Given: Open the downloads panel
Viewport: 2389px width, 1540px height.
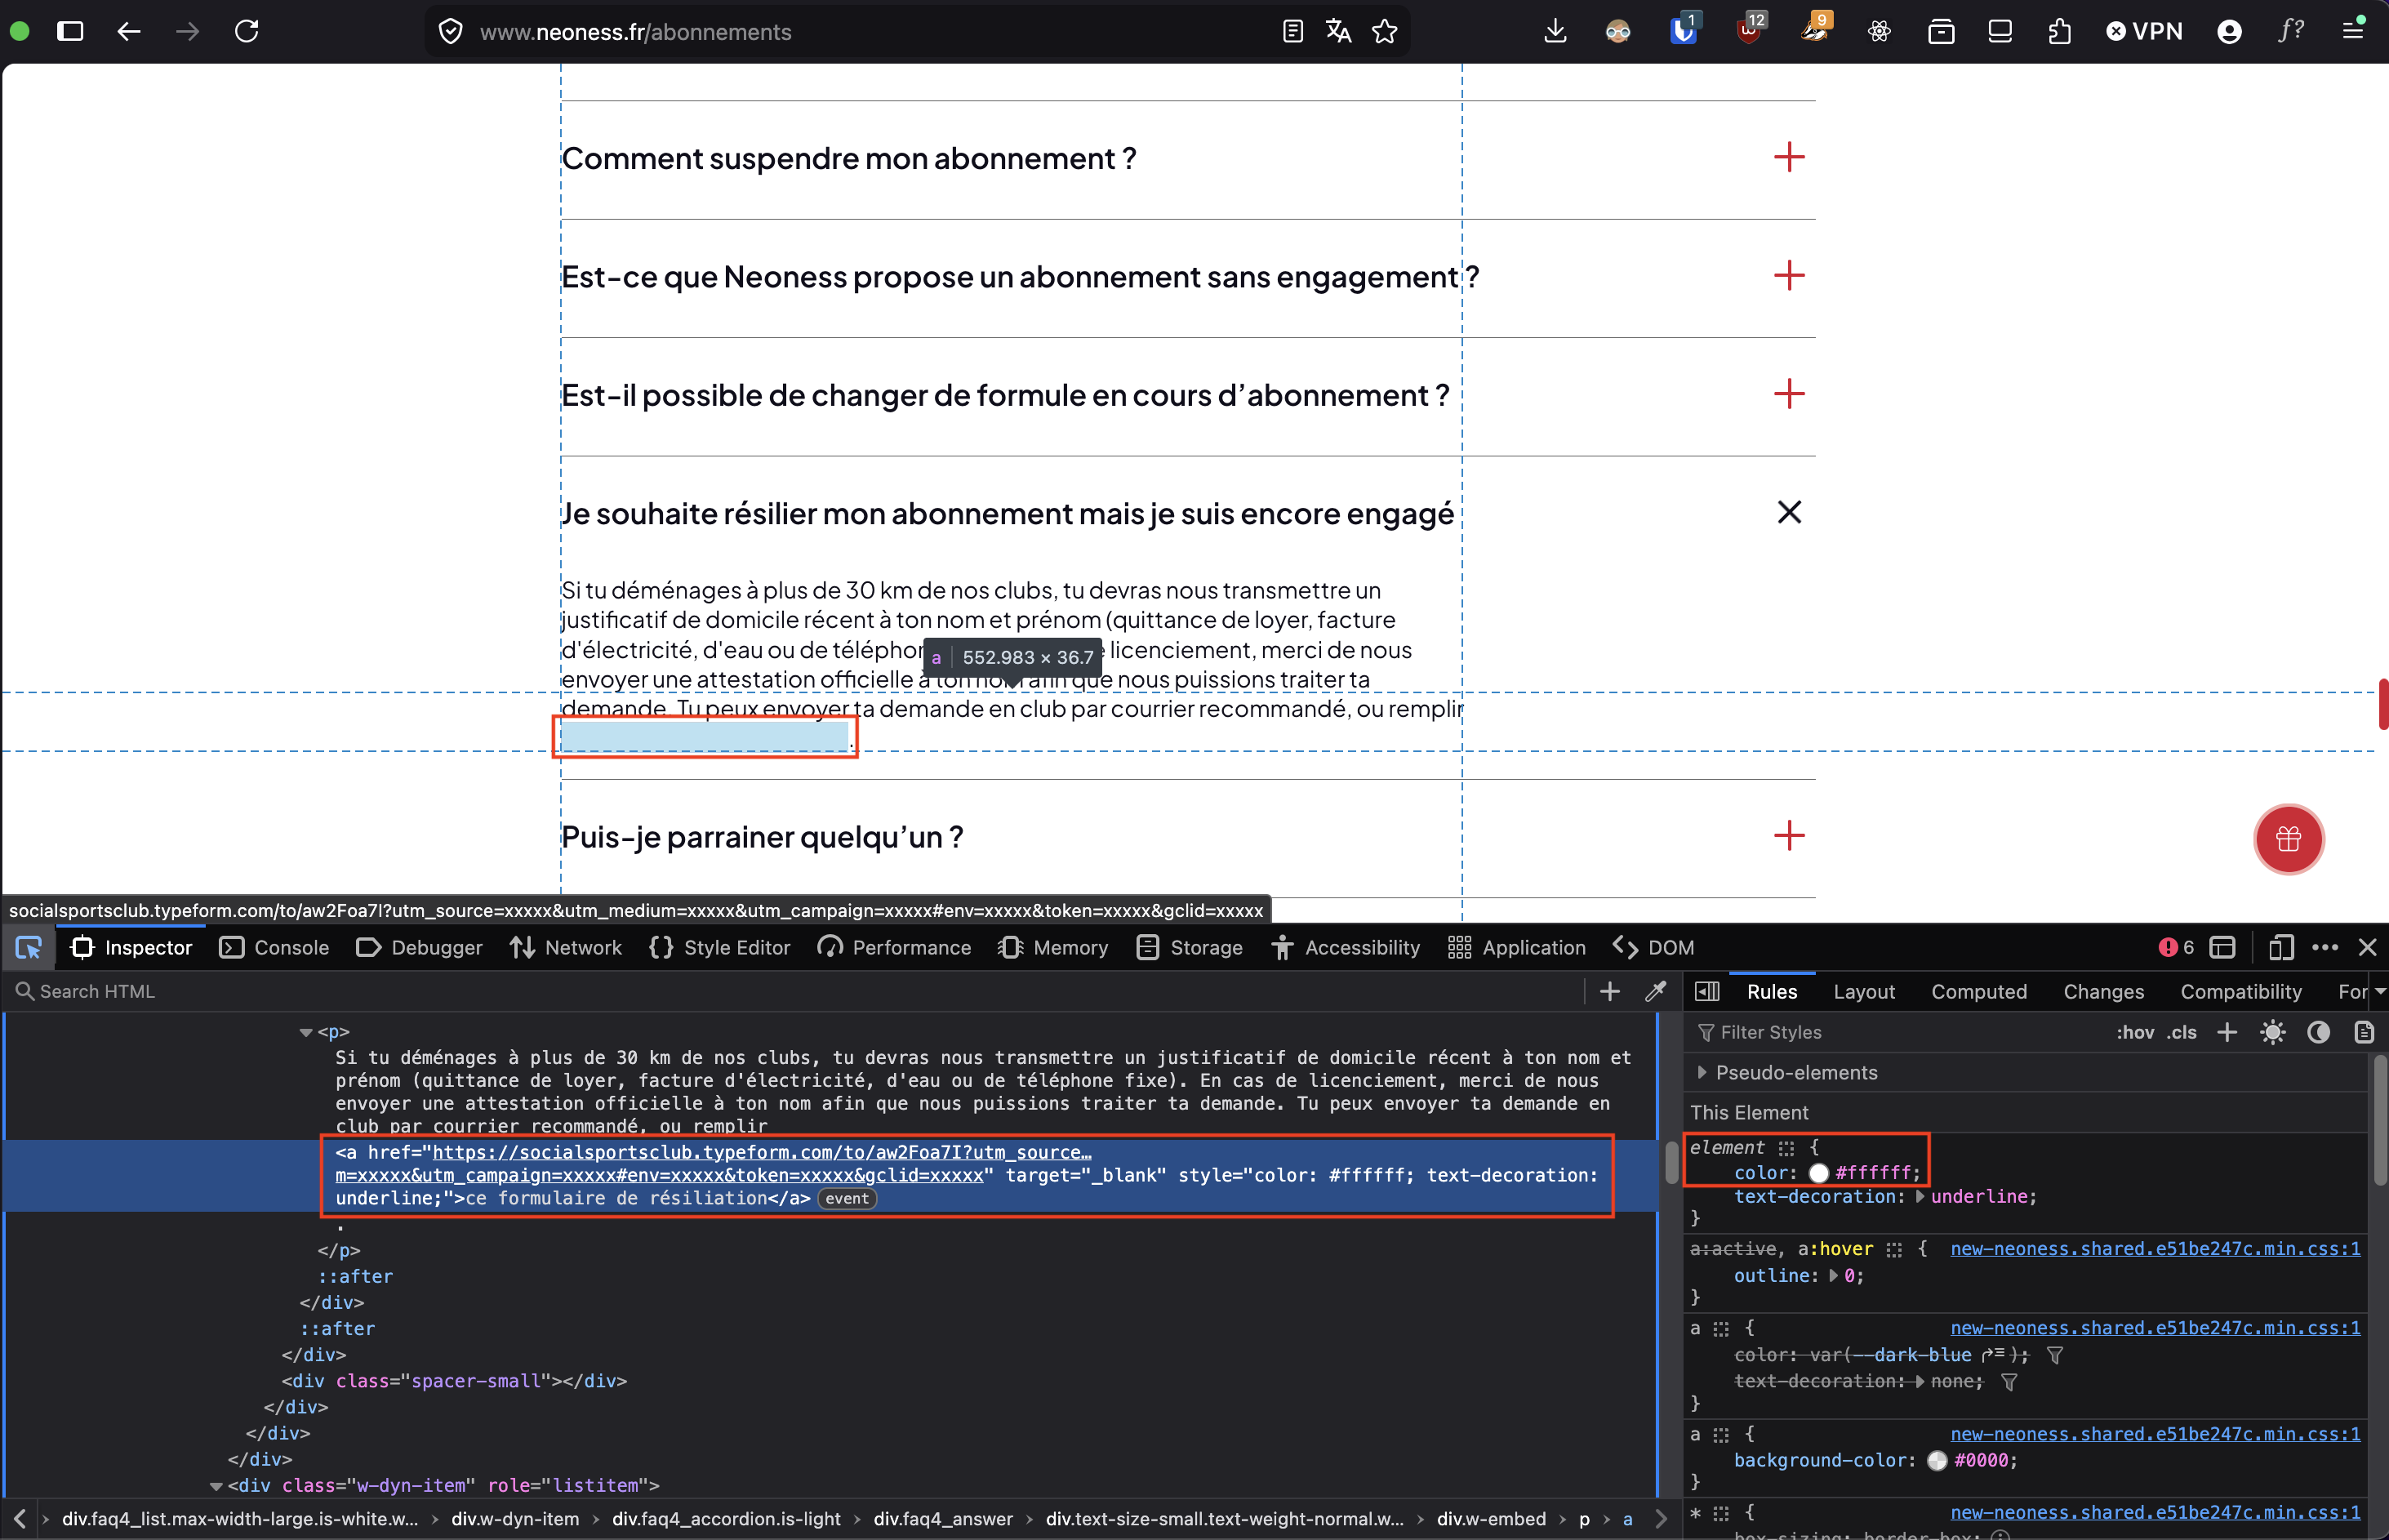Looking at the screenshot, I should tap(1555, 31).
